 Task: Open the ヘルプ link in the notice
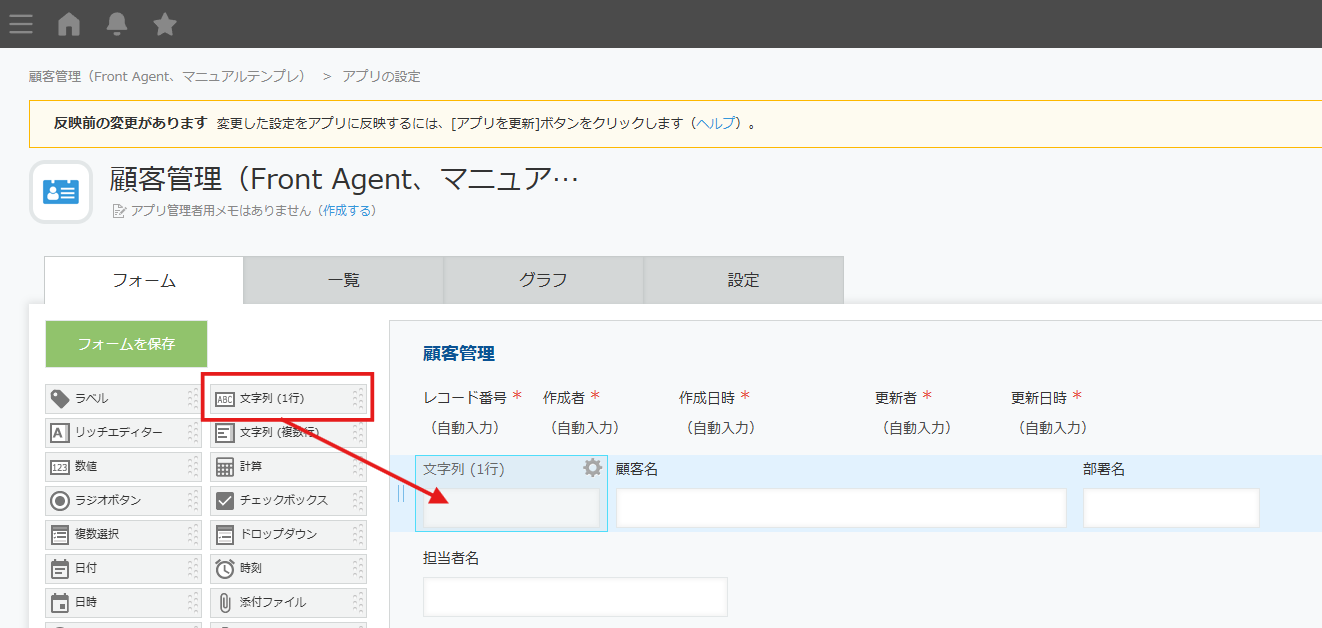pyautogui.click(x=715, y=124)
